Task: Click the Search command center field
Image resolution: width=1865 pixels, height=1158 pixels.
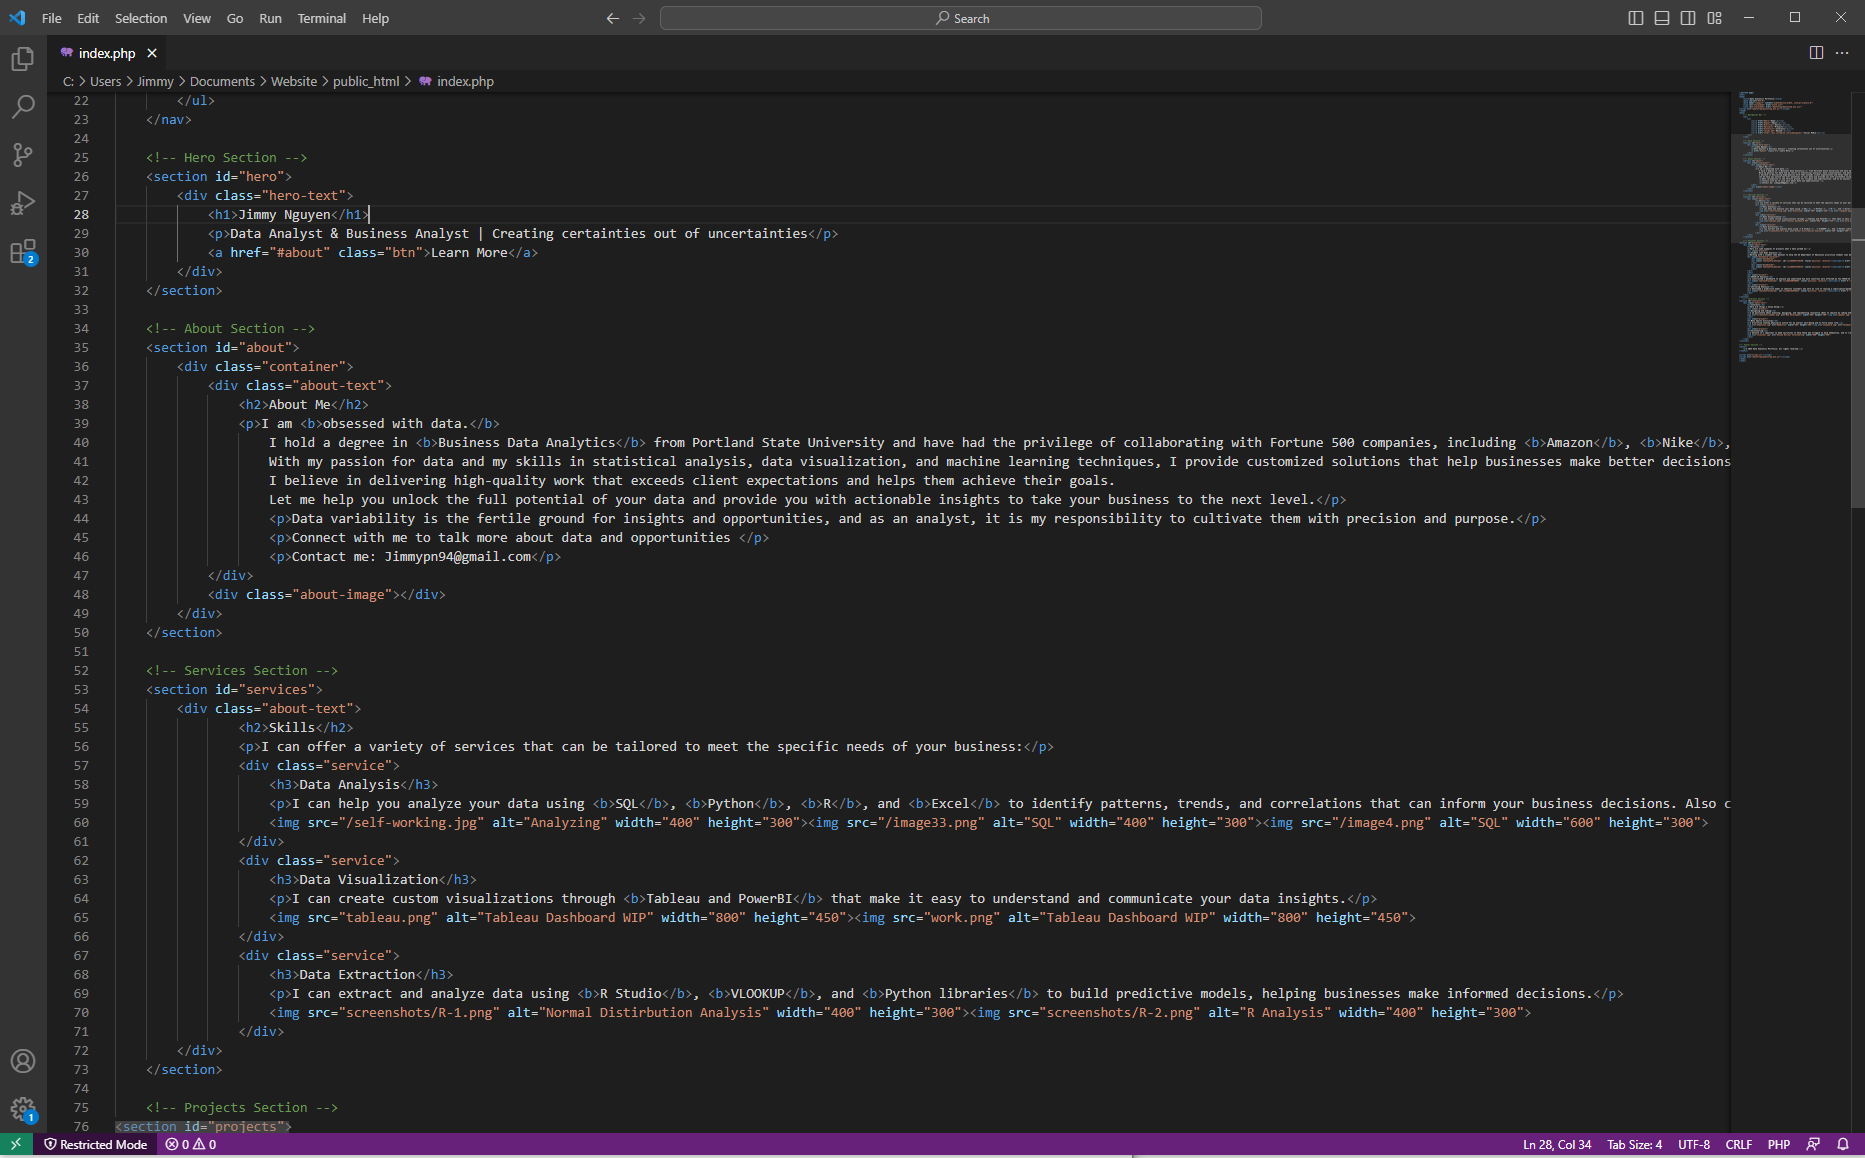Action: [960, 18]
